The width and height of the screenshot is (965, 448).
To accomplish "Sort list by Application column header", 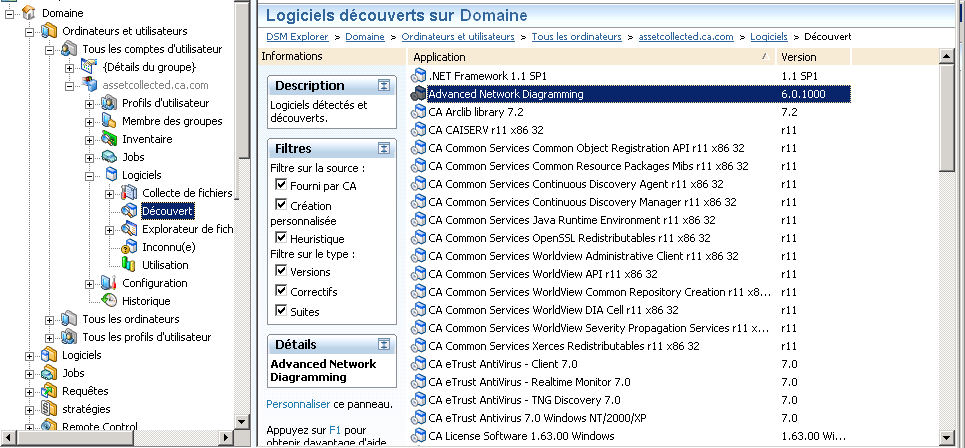I will coord(590,57).
